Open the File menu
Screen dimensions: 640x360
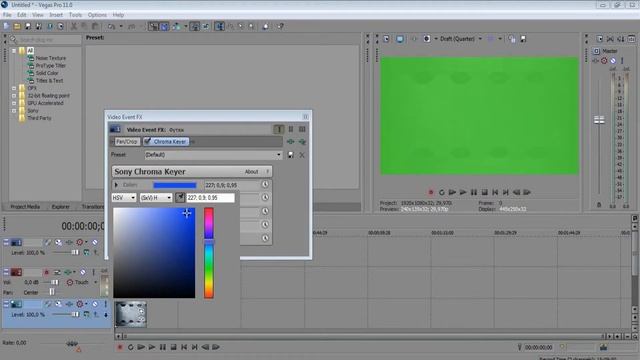[7, 15]
